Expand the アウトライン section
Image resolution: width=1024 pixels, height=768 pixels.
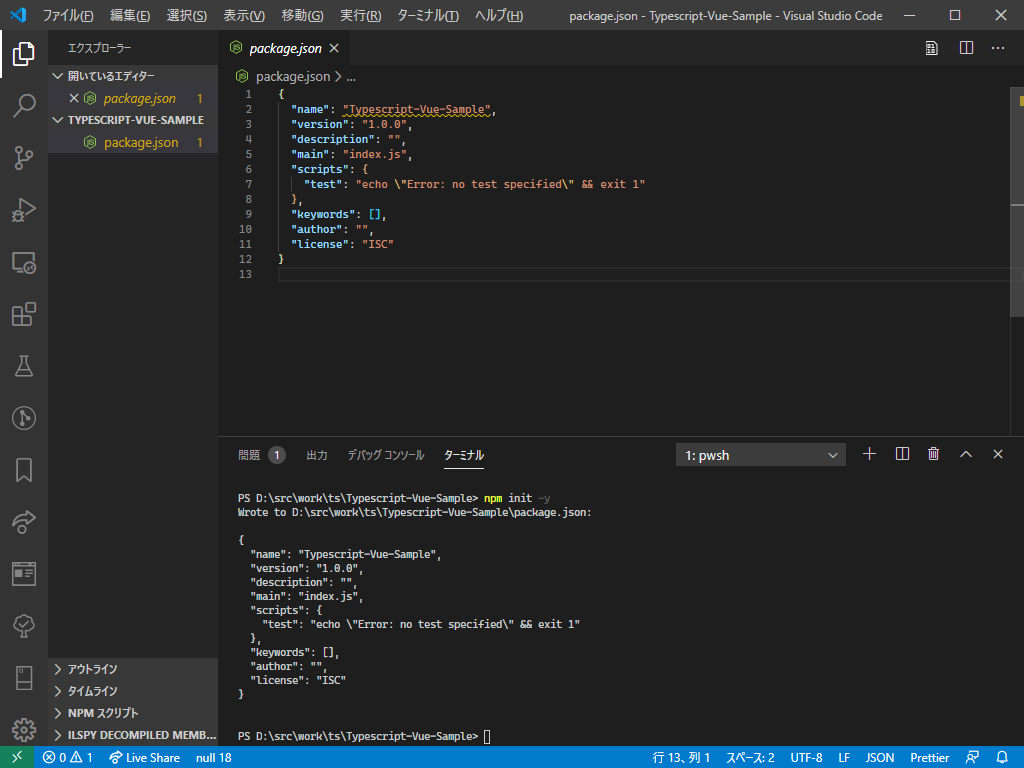tap(92, 669)
